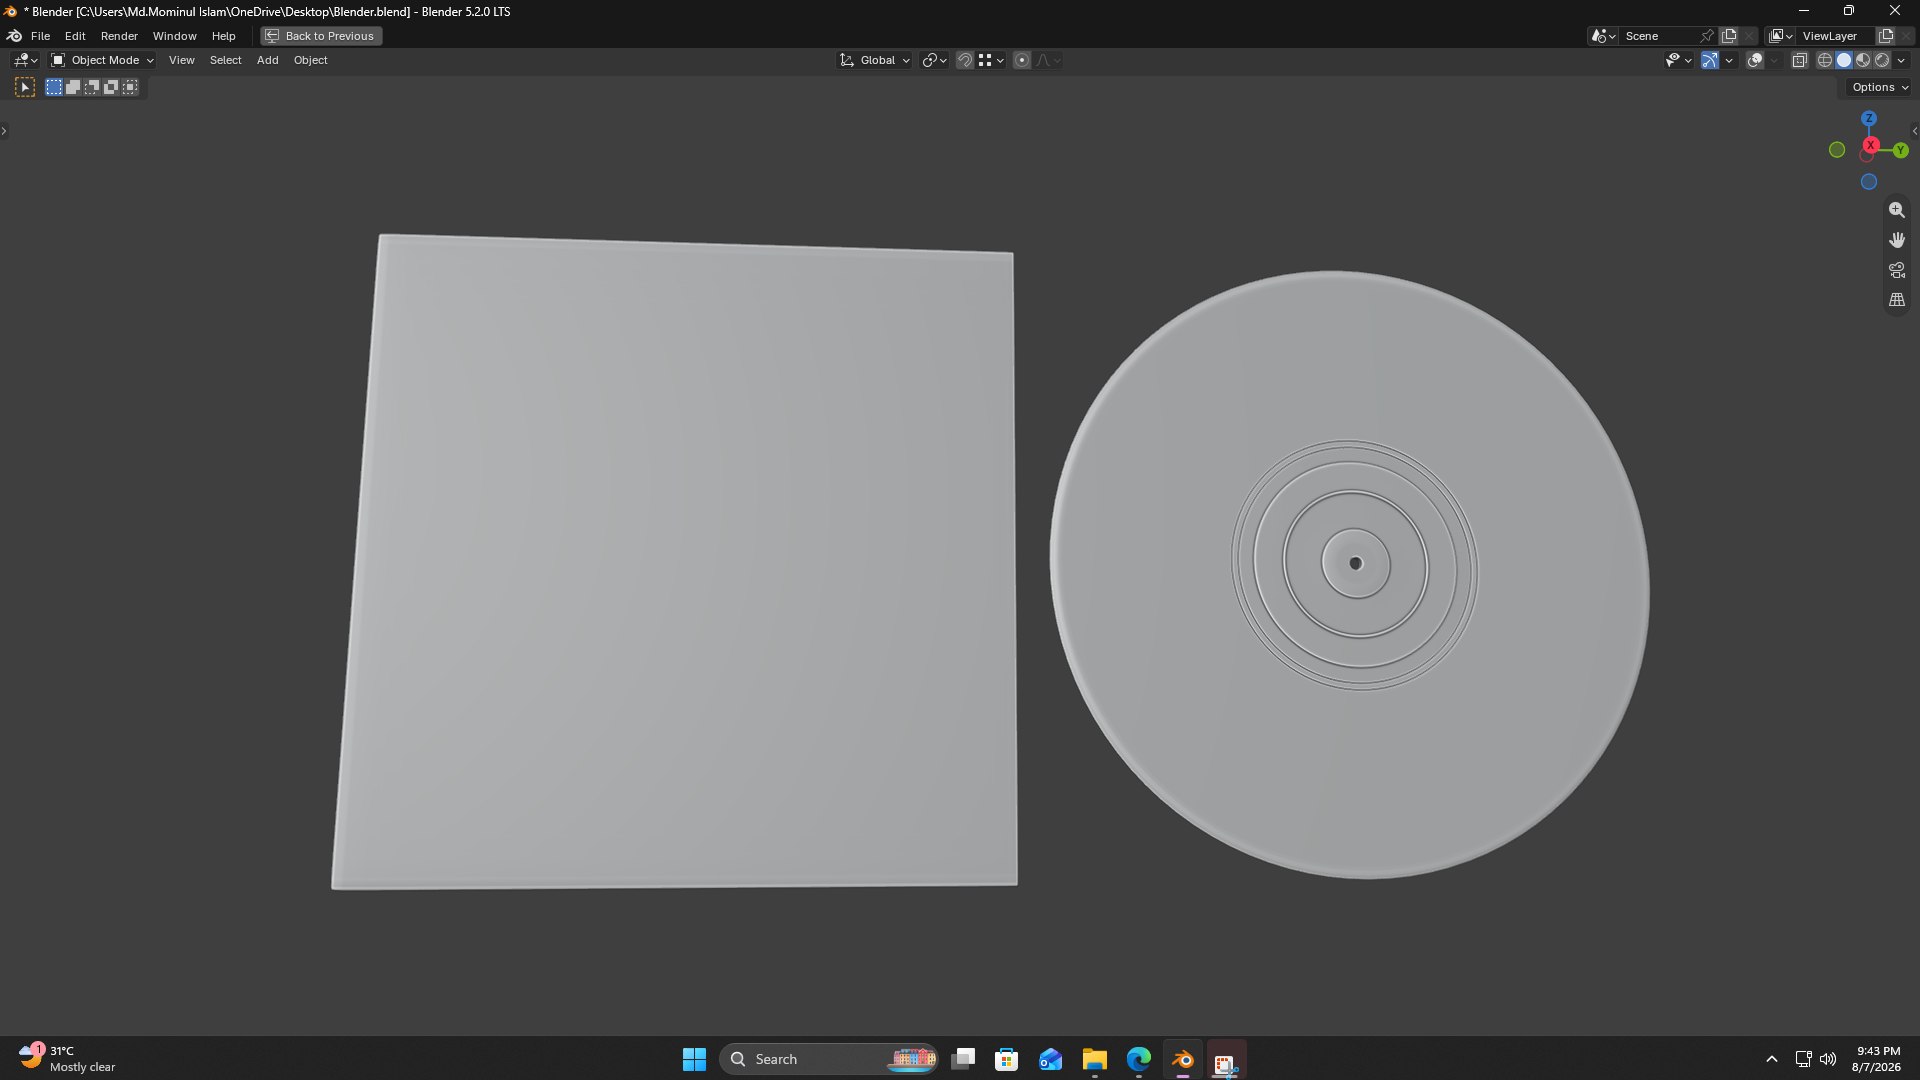Open the File menu

tap(40, 36)
